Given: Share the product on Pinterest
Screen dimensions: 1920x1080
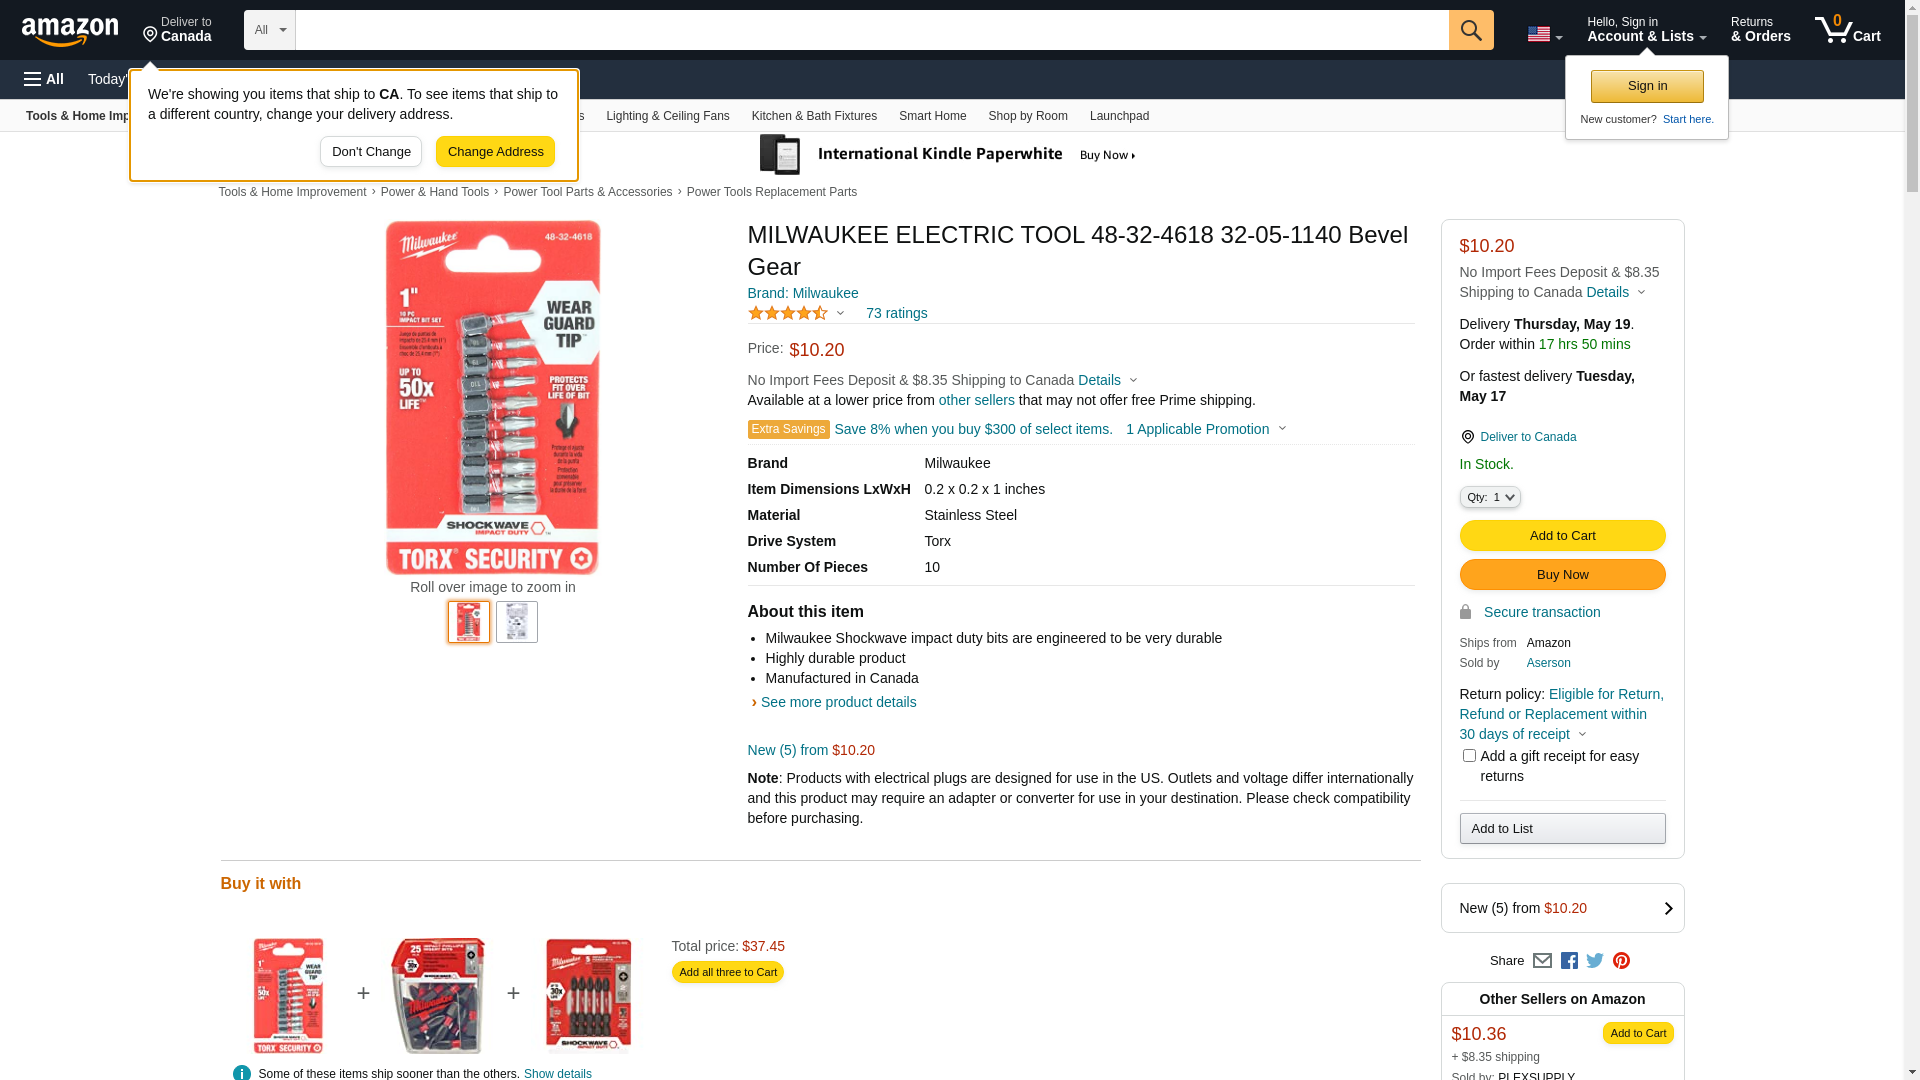Looking at the screenshot, I should pyautogui.click(x=1621, y=961).
